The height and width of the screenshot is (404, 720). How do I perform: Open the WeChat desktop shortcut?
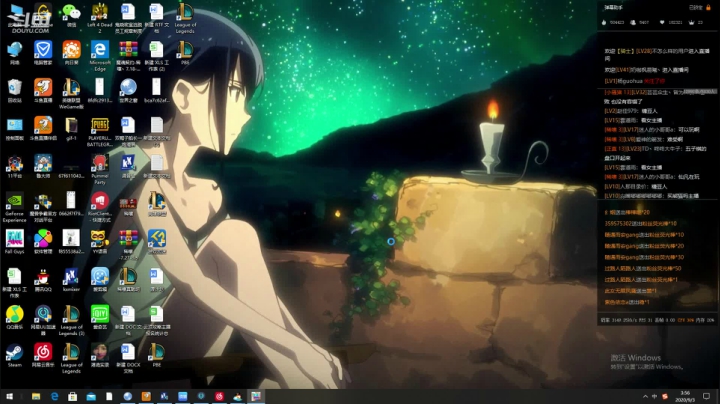point(71,16)
